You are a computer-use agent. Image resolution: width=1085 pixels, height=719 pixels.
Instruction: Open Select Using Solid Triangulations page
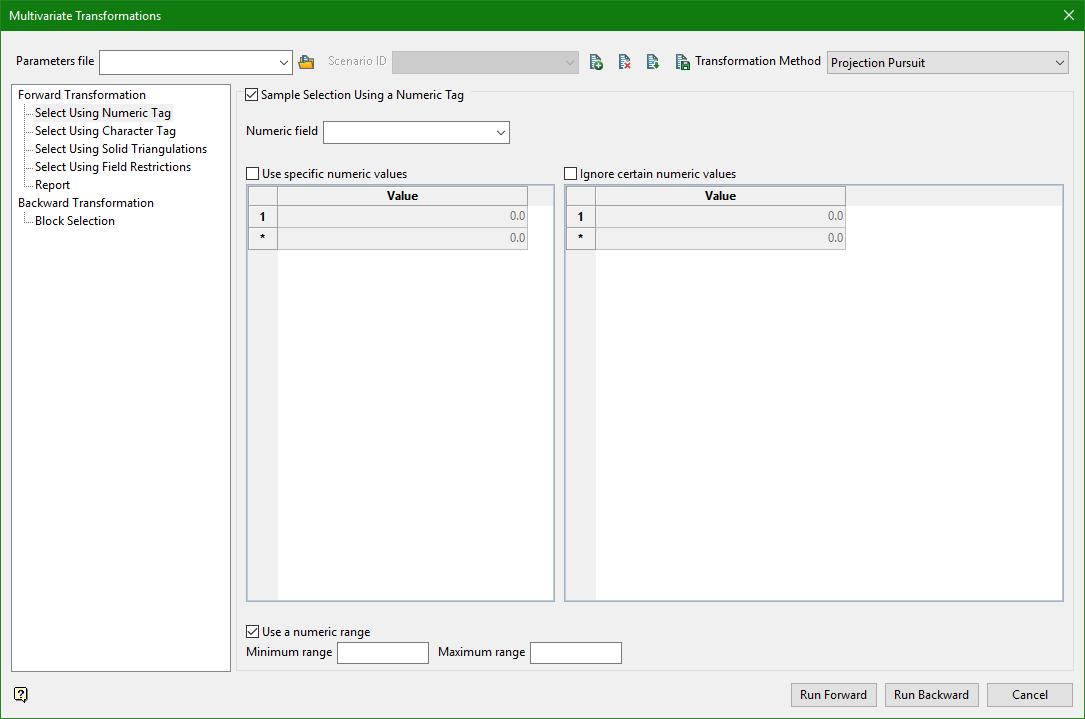(121, 149)
